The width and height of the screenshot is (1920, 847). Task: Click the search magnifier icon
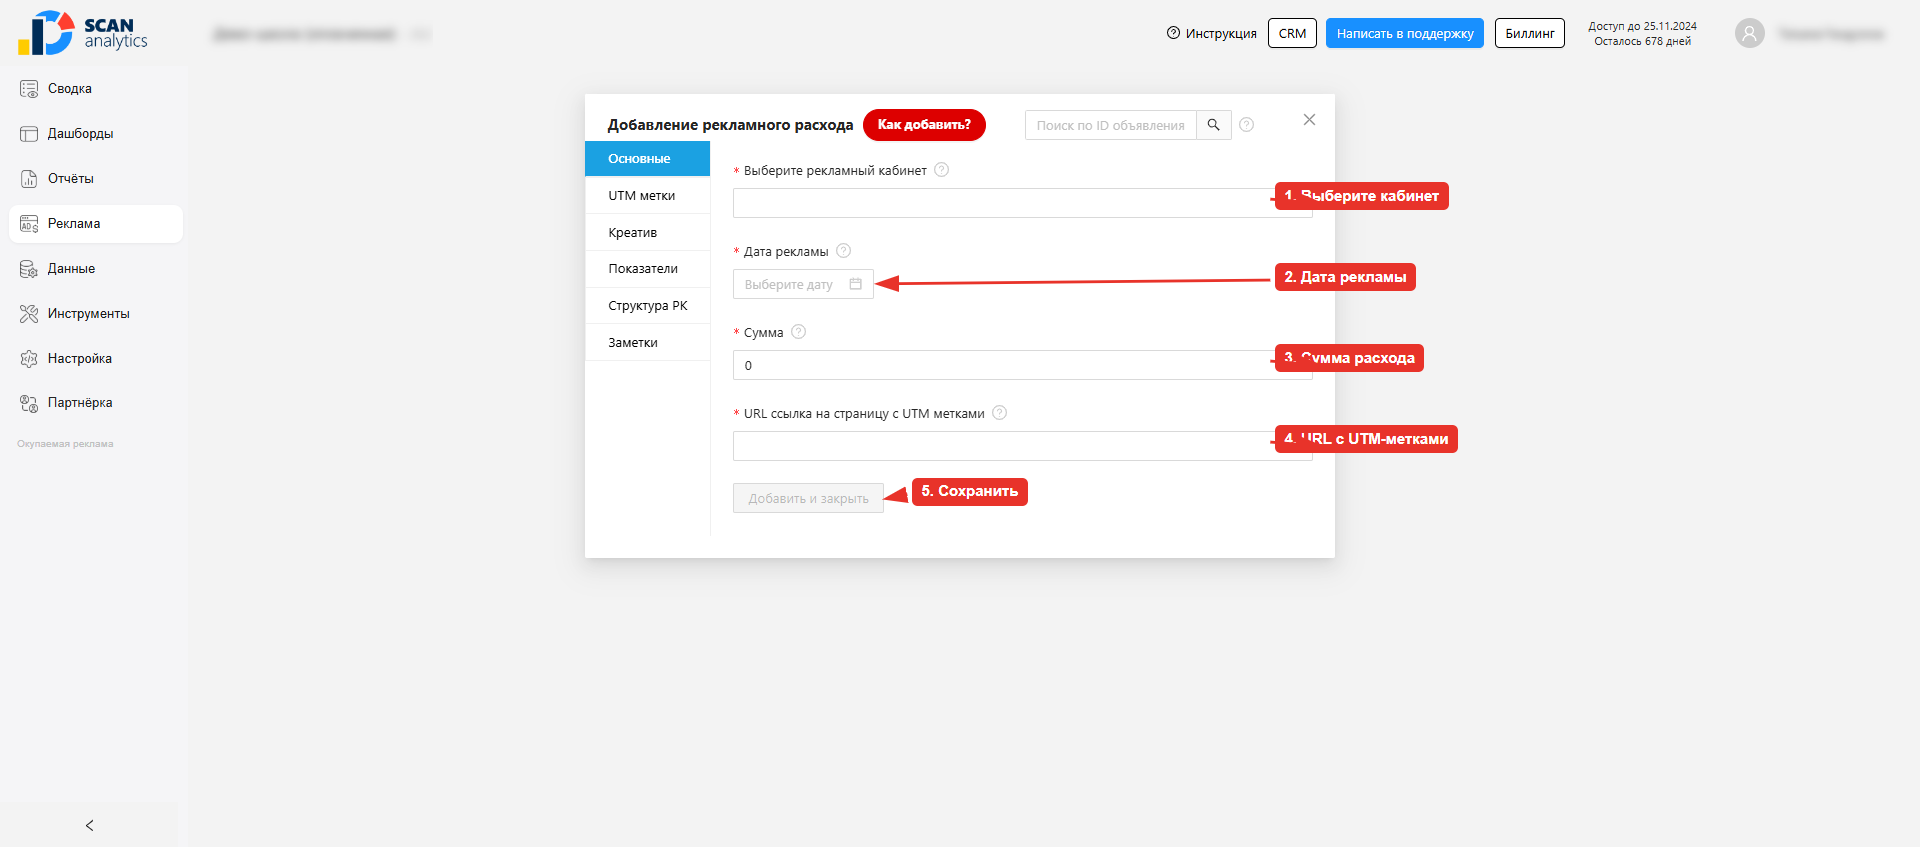point(1213,125)
